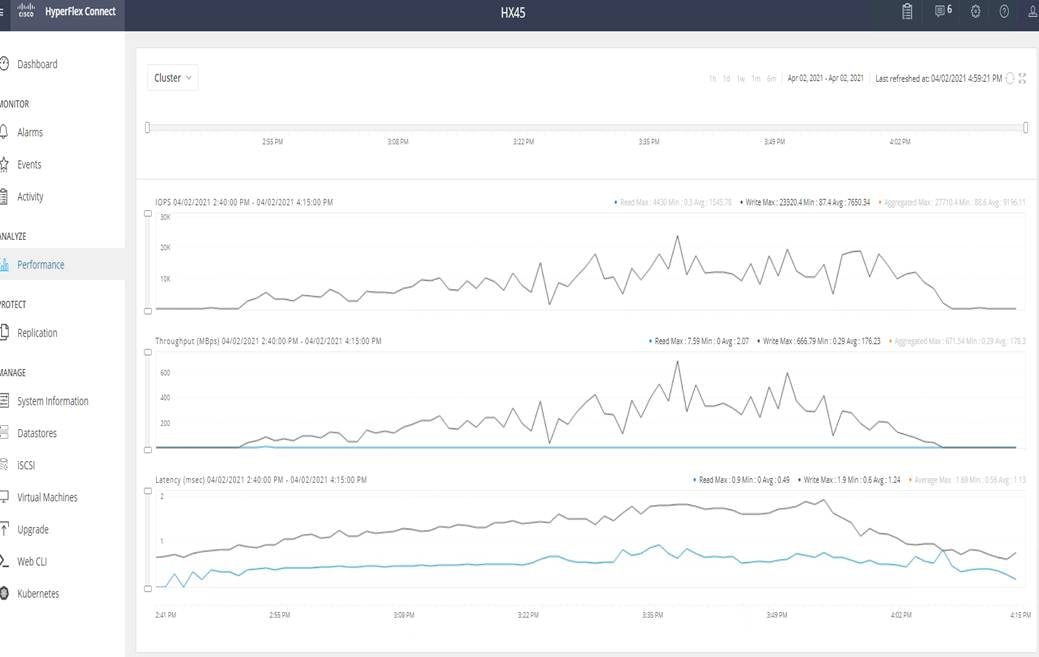The image size is (1039, 657).
Task: Toggle the Latency Write series legend
Action: coord(849,480)
